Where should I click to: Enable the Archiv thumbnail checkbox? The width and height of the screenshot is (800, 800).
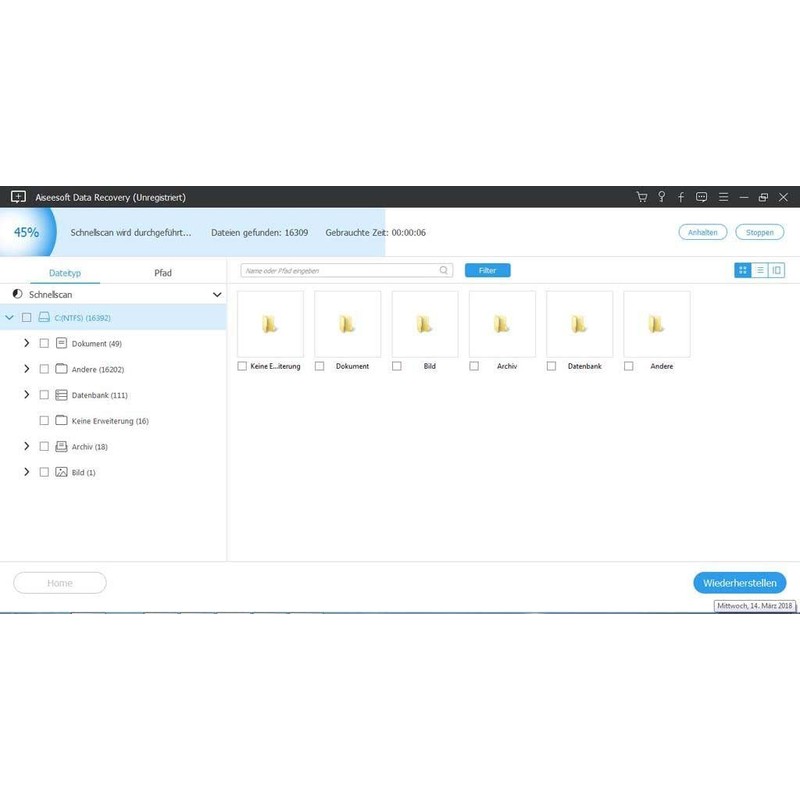point(473,366)
